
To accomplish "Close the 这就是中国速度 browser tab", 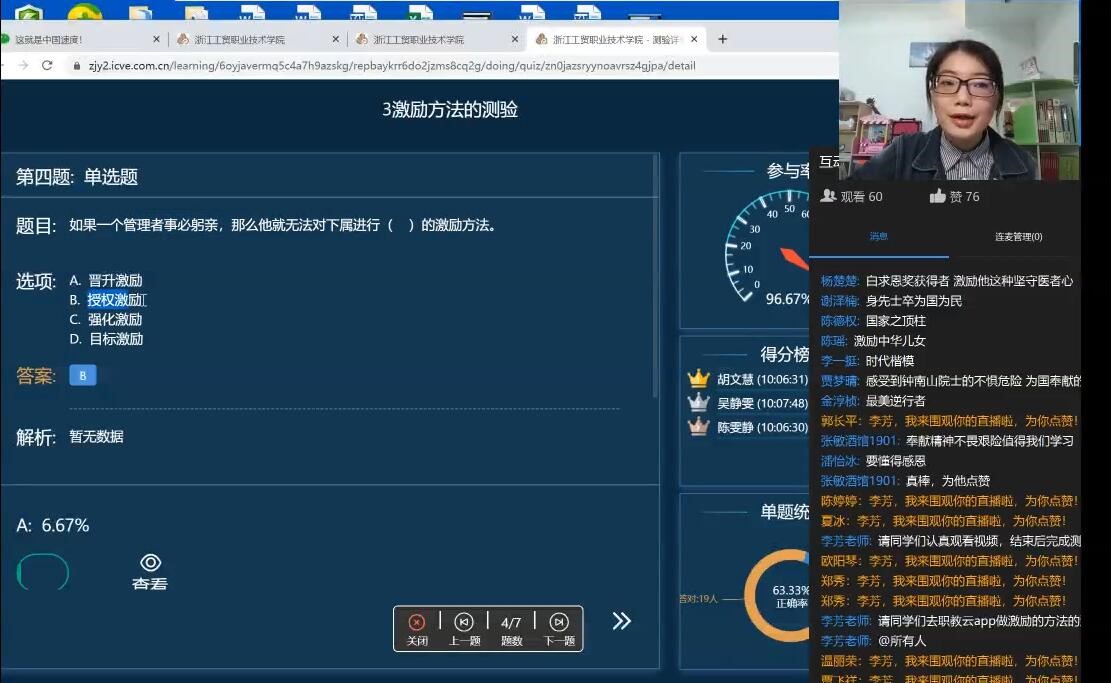I will [156, 39].
